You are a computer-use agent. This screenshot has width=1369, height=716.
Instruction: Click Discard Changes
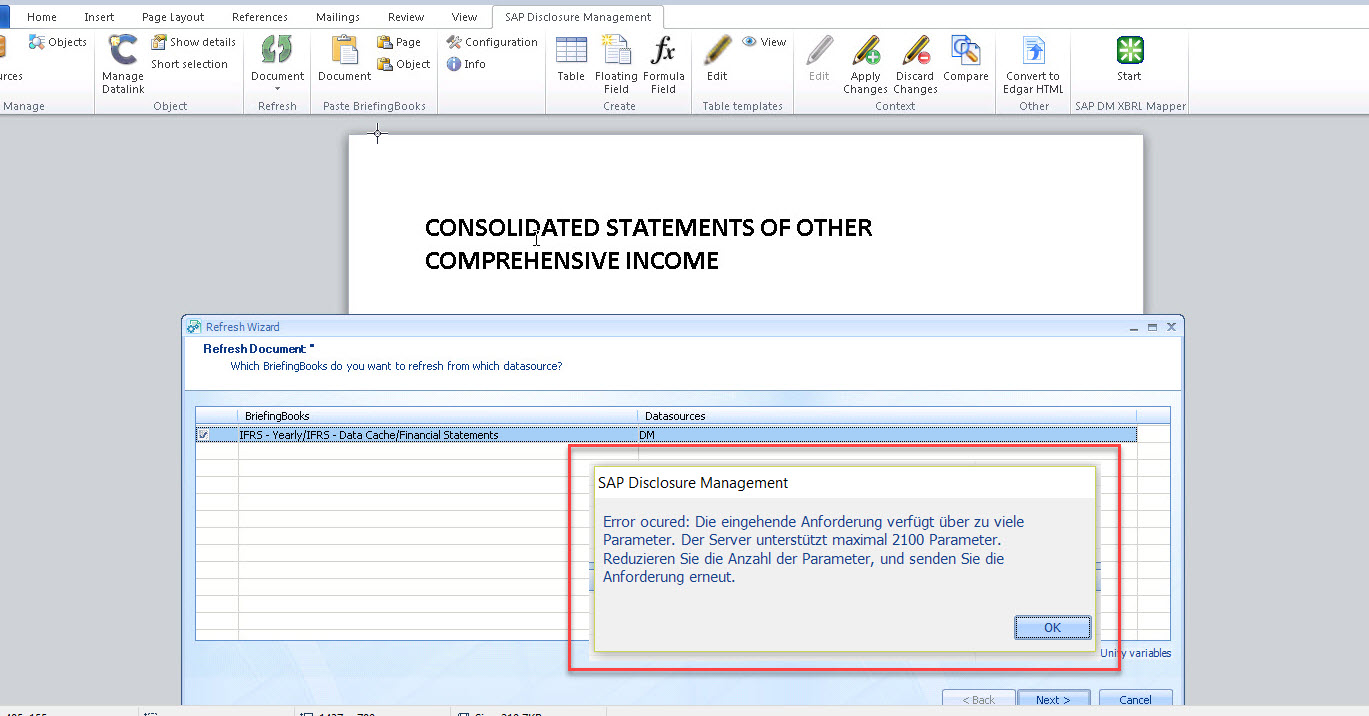click(915, 65)
